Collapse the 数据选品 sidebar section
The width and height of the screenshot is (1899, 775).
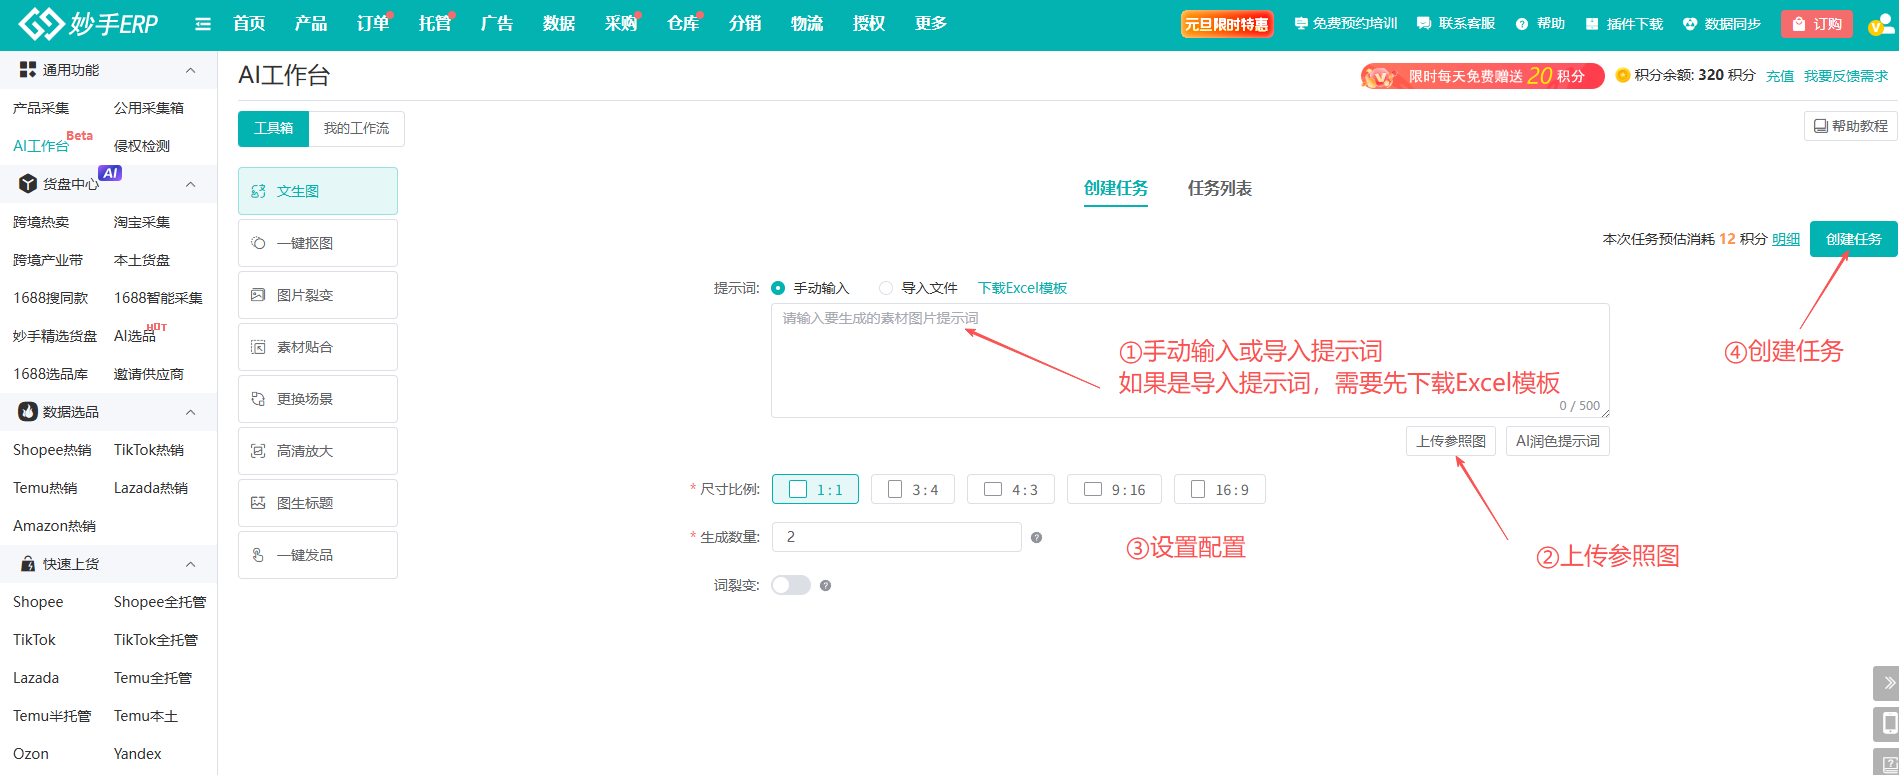point(190,412)
